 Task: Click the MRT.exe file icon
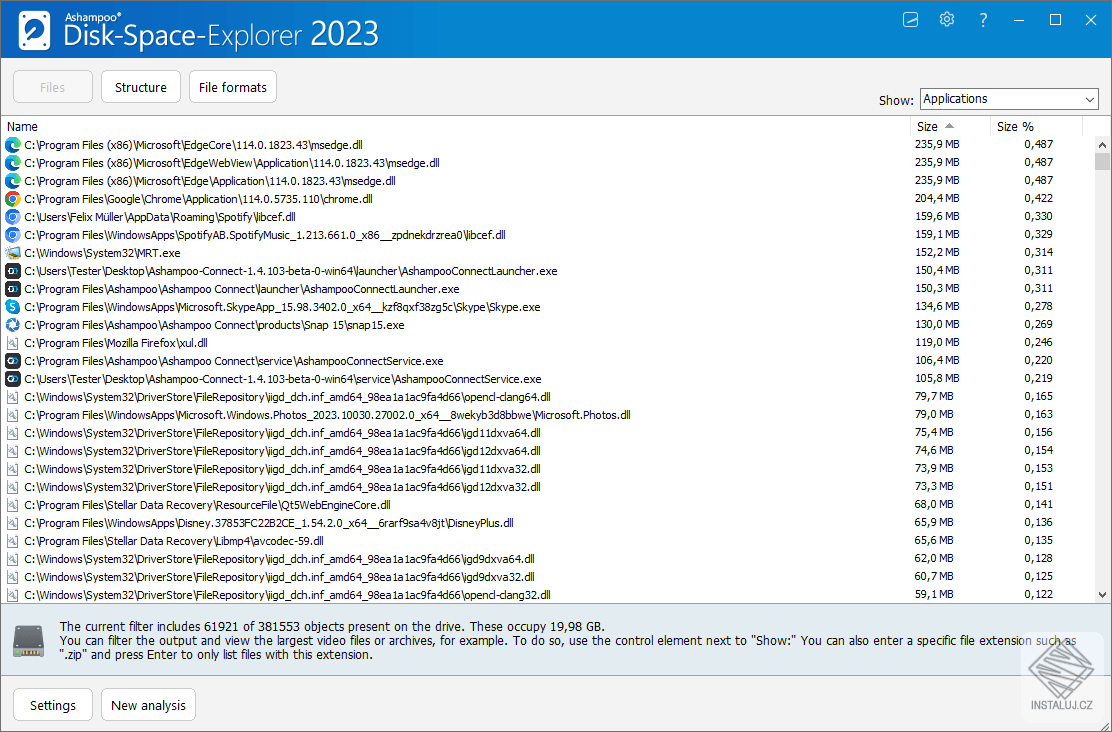[x=13, y=253]
